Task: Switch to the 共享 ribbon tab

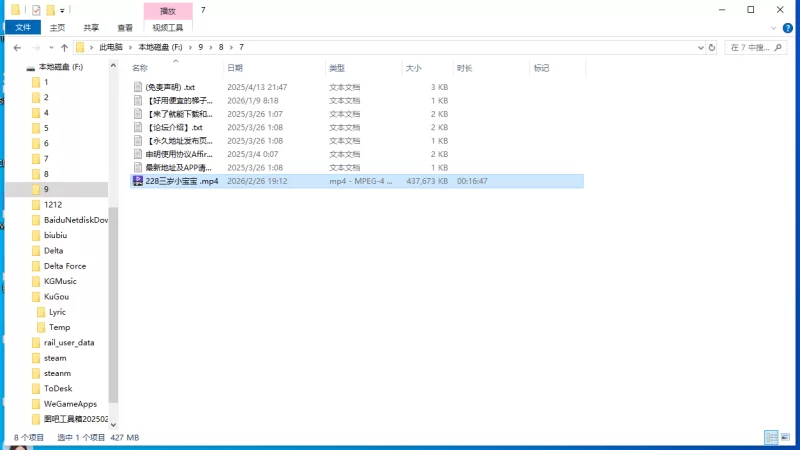Action: (x=91, y=28)
